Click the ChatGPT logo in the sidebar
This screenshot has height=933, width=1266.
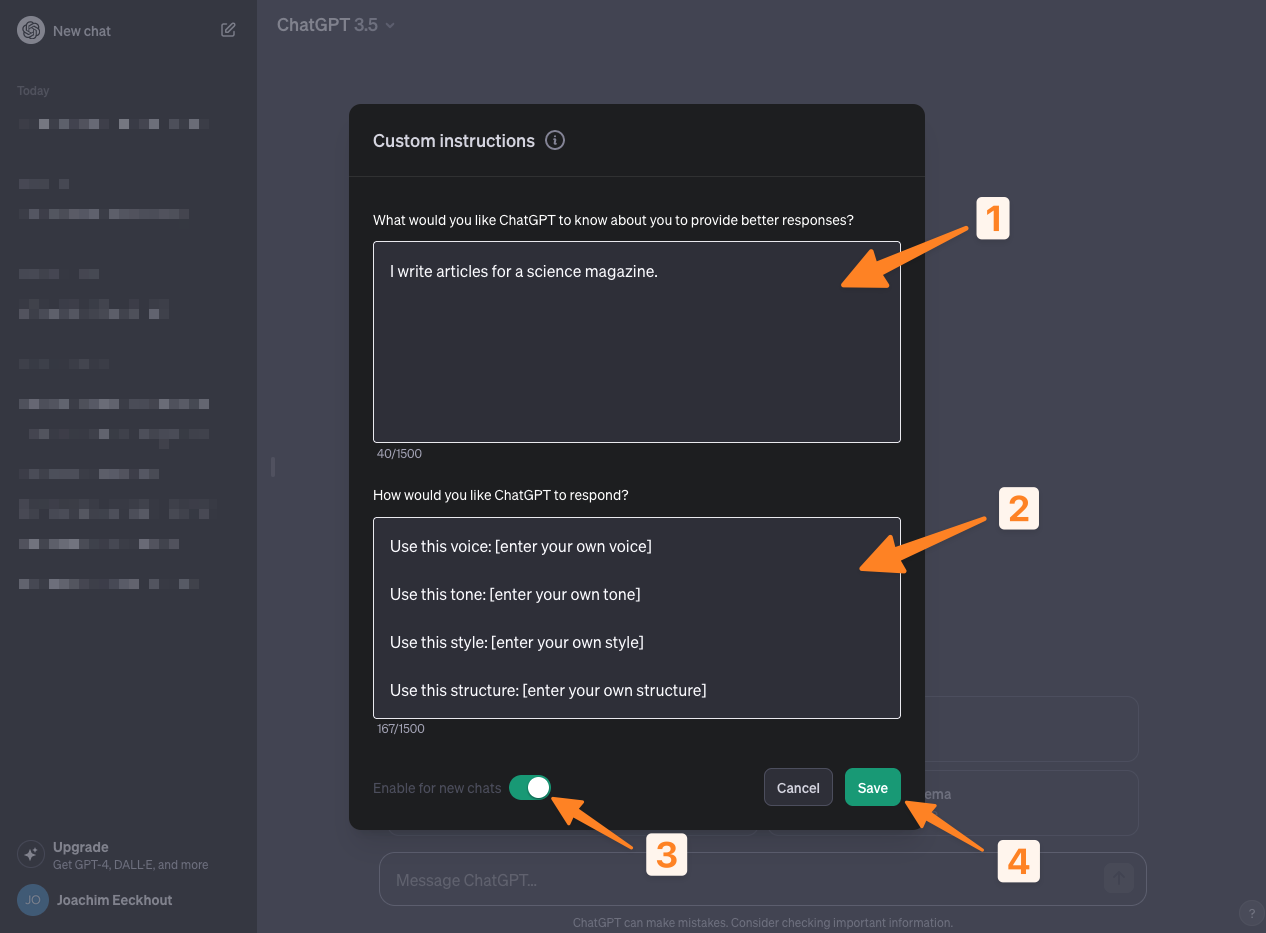(31, 30)
